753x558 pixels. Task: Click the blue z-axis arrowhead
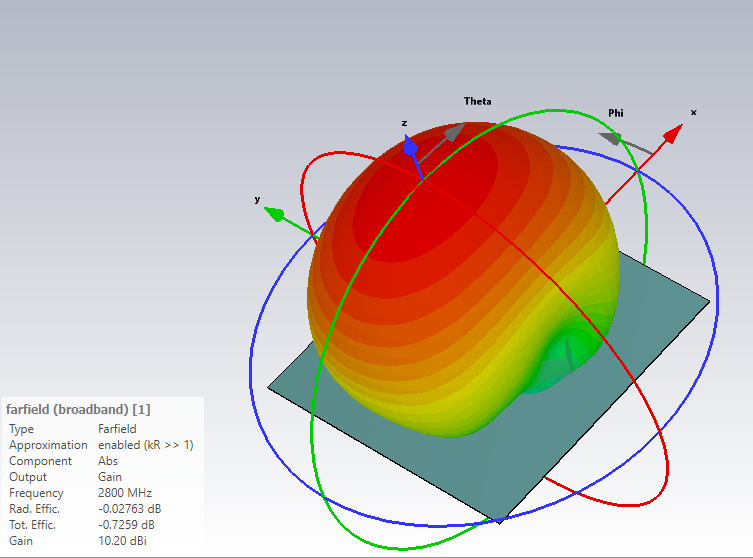tap(410, 145)
